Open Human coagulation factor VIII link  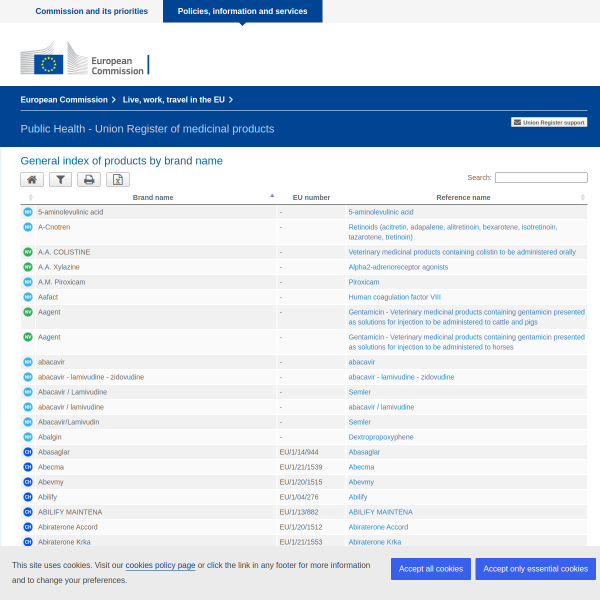coord(395,297)
